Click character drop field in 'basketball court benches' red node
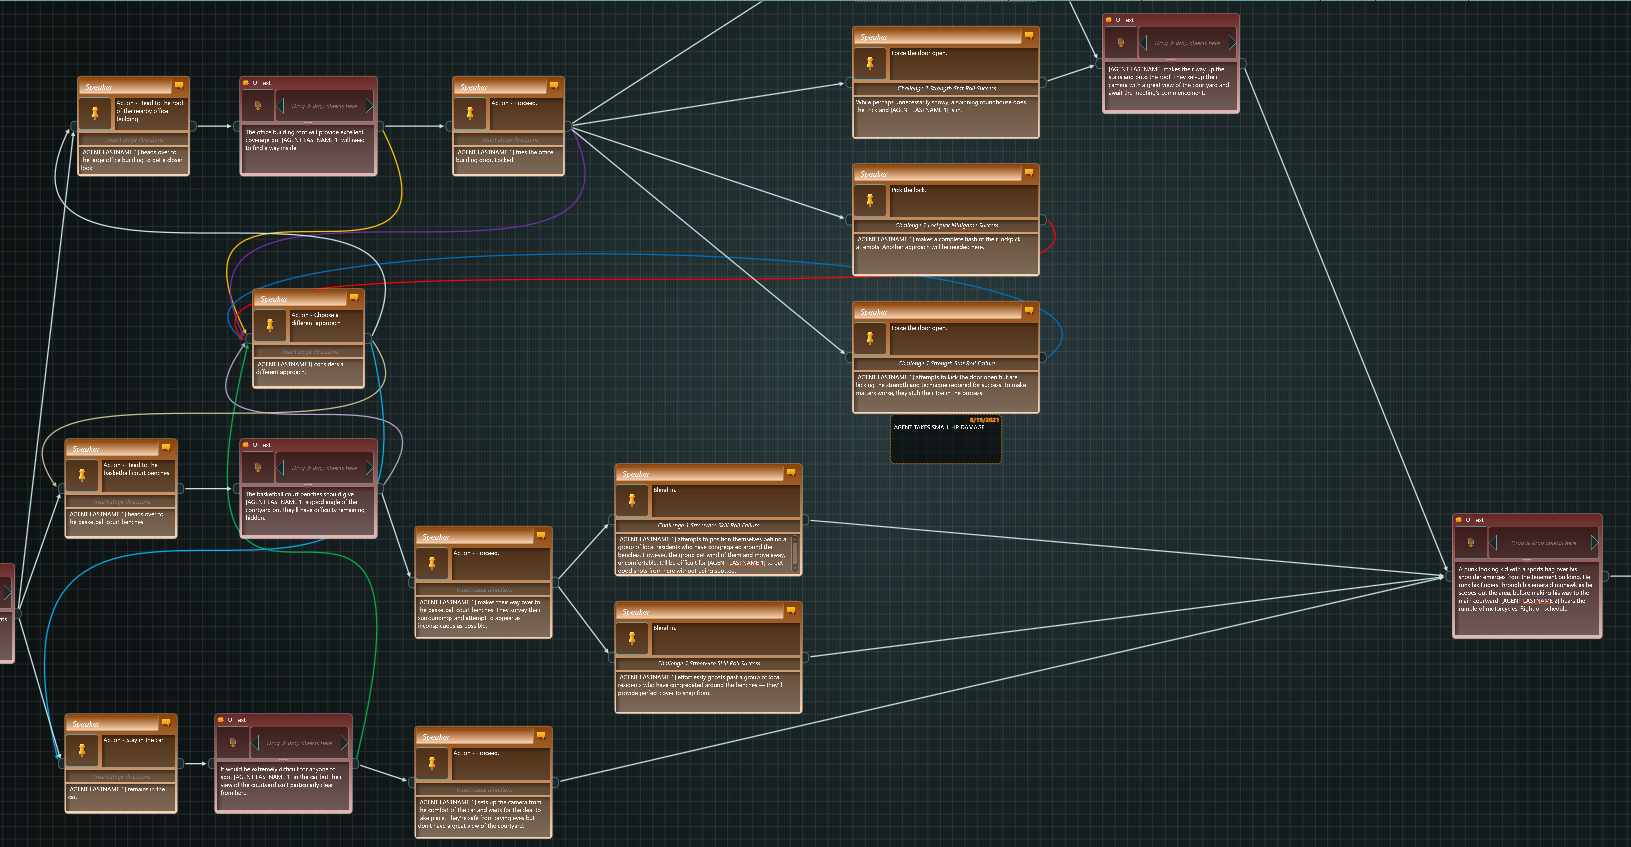The height and width of the screenshot is (847, 1631). 324,467
